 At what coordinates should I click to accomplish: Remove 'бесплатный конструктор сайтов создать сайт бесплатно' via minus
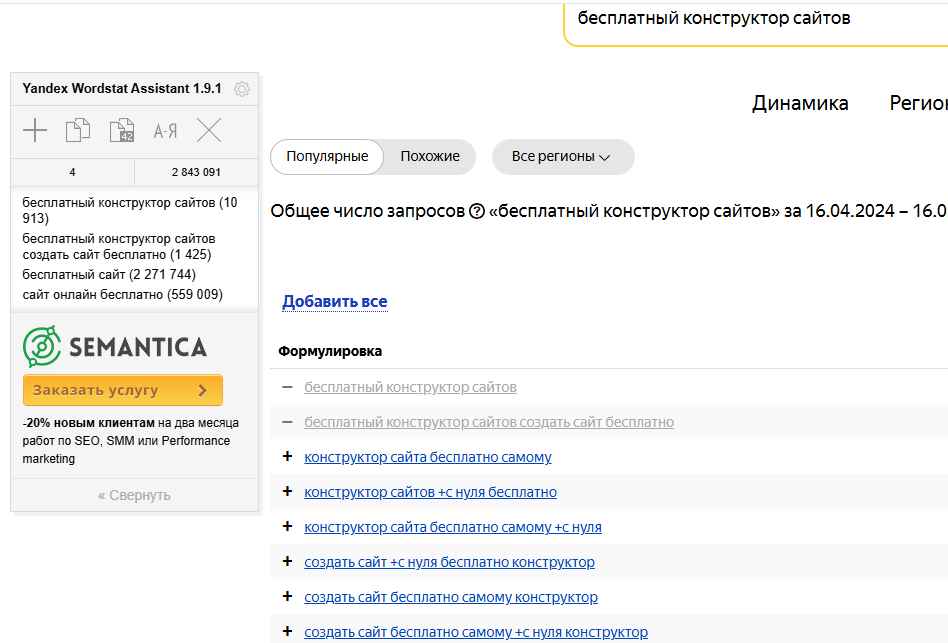287,422
